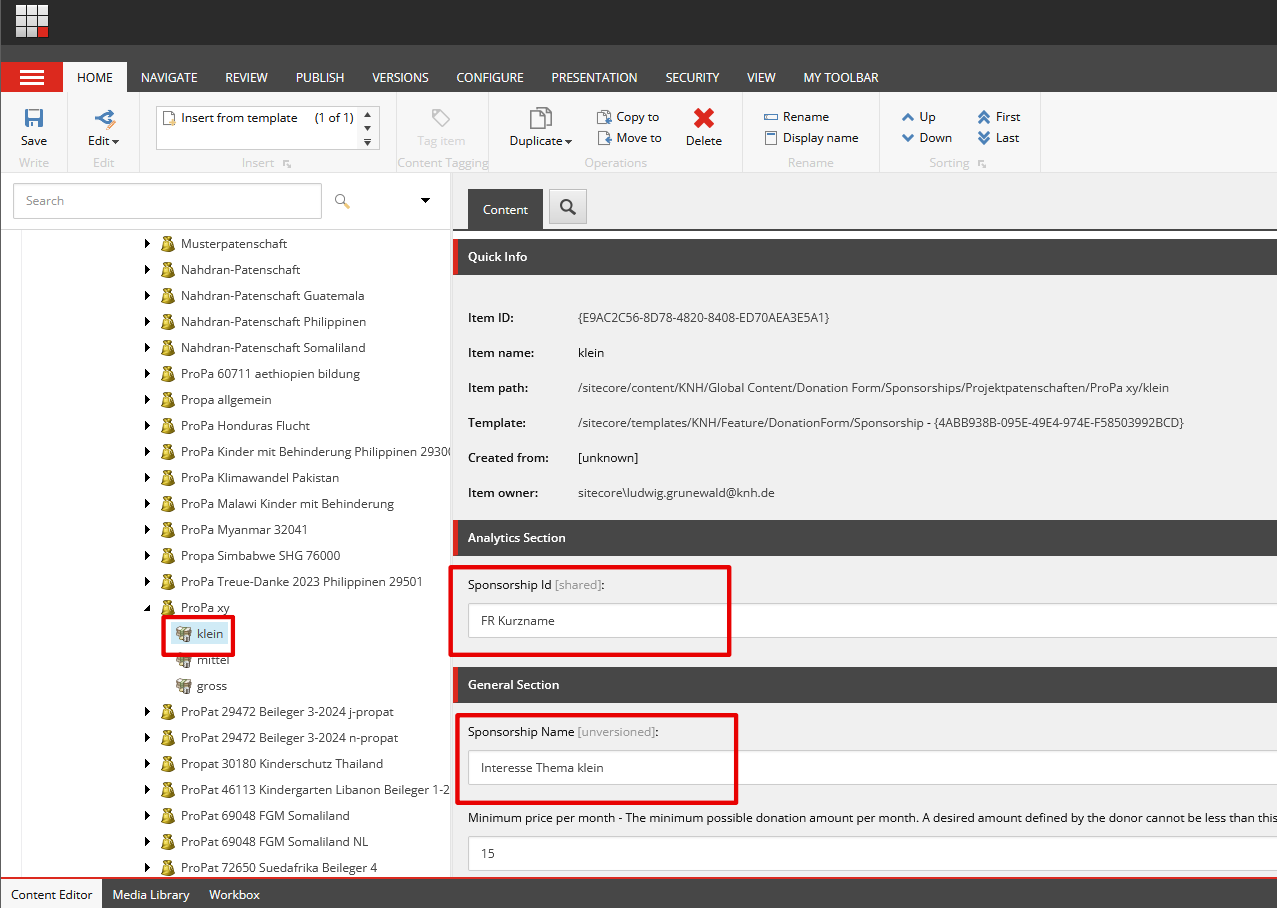Viewport: 1277px width, 908px height.
Task: Click Move to in Operations
Action: point(629,138)
